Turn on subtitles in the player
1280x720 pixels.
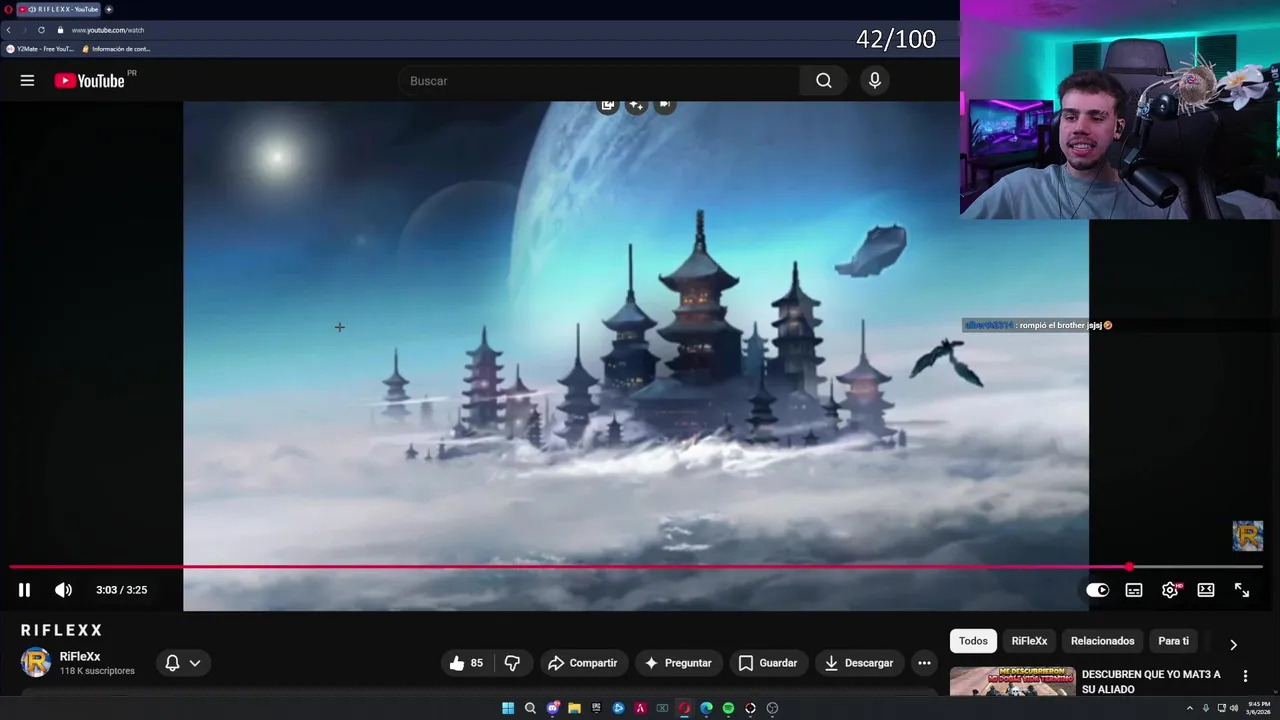click(1133, 590)
